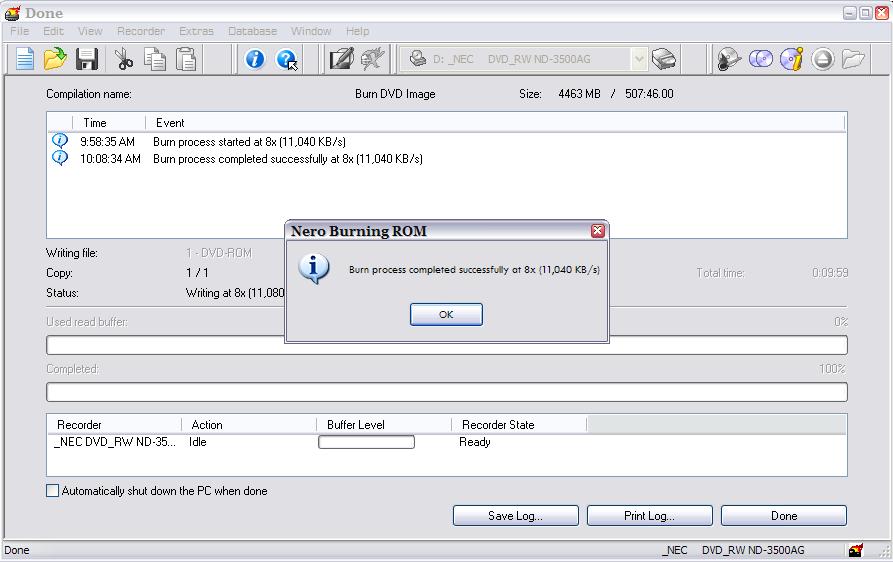
Task: Click the 'Done' status bar text
Action: coord(17,550)
